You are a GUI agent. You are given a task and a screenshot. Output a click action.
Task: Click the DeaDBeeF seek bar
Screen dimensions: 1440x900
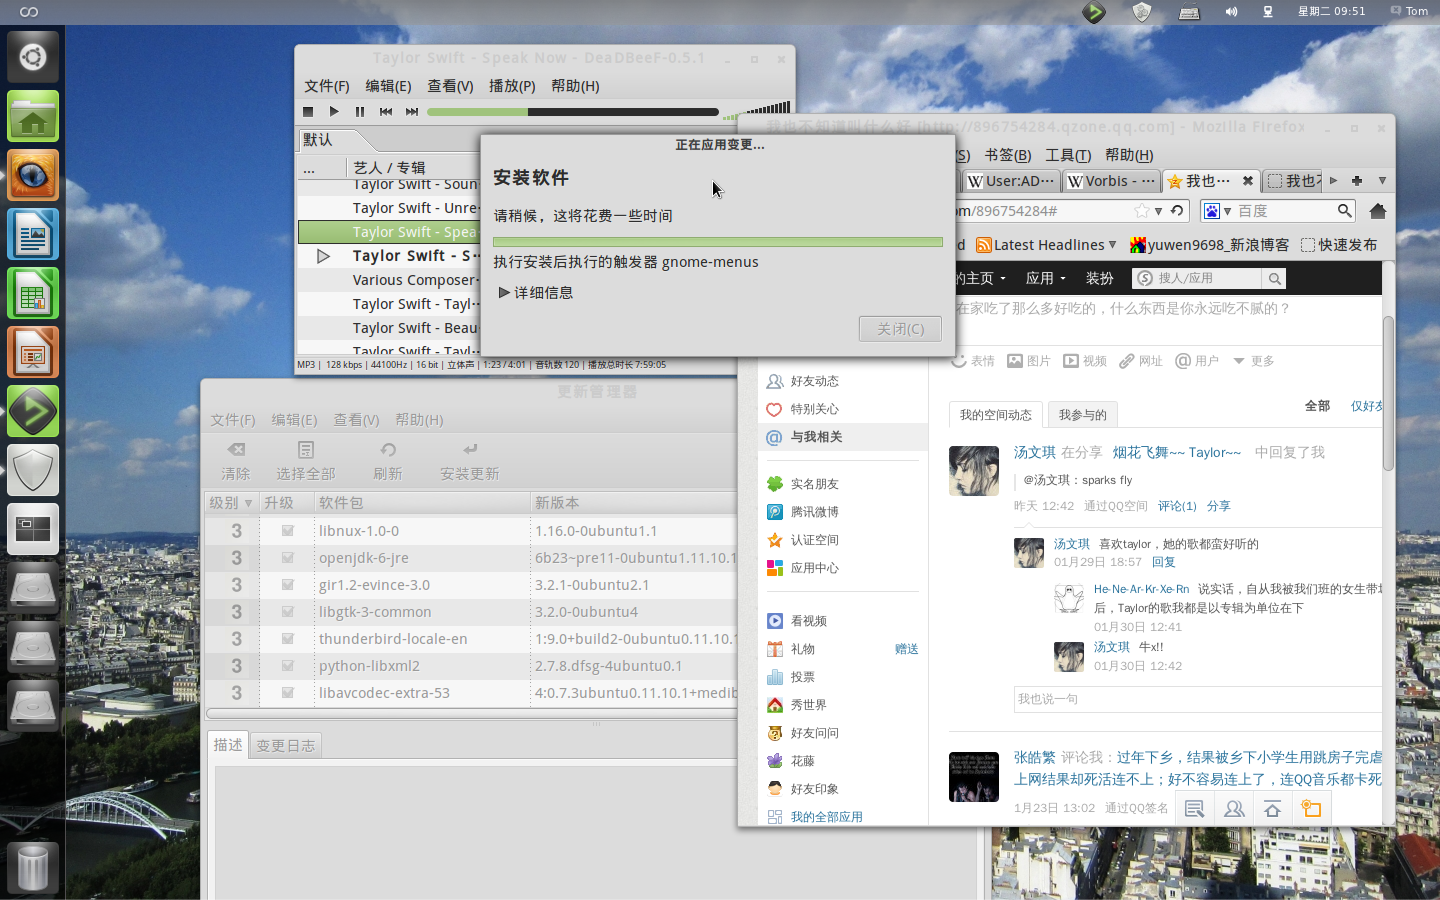pos(573,112)
